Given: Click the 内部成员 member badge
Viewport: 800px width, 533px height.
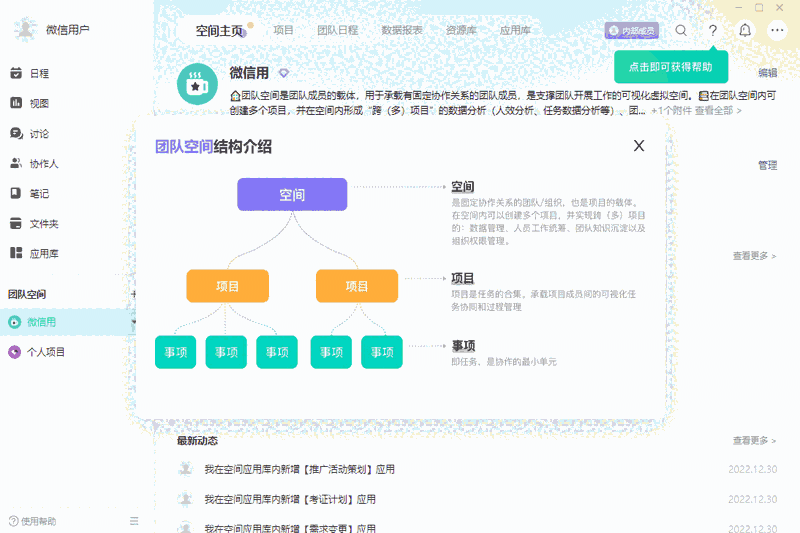Looking at the screenshot, I should tap(632, 31).
